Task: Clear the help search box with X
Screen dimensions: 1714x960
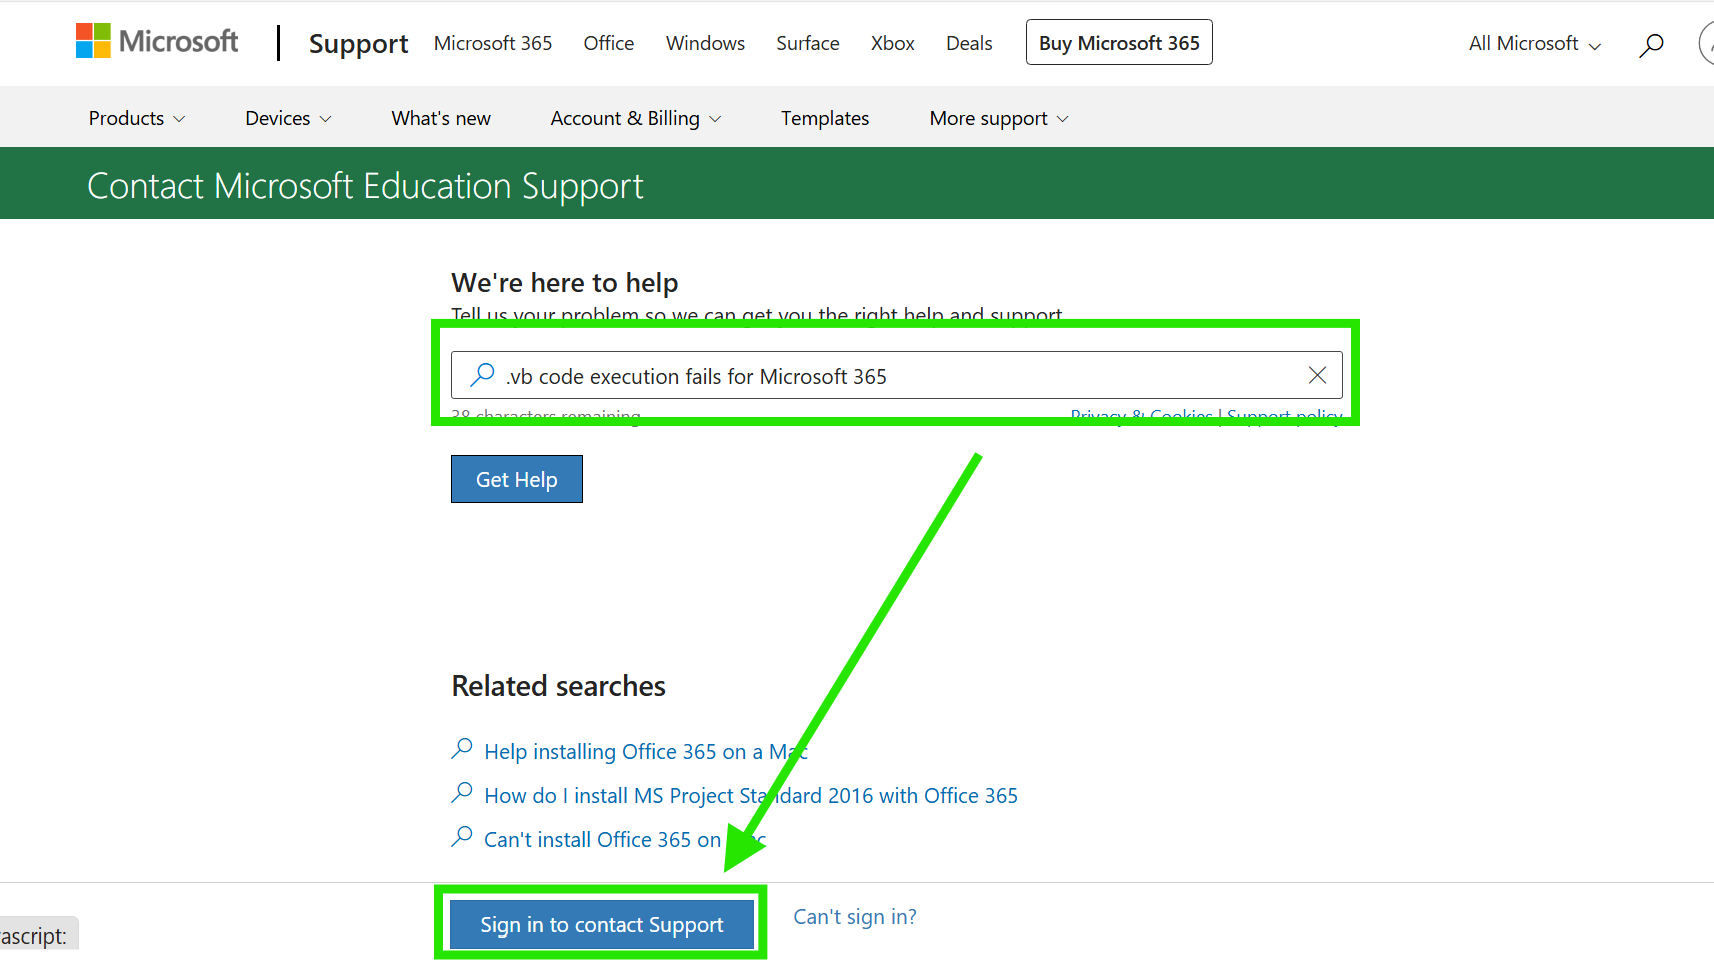Action: pos(1317,375)
